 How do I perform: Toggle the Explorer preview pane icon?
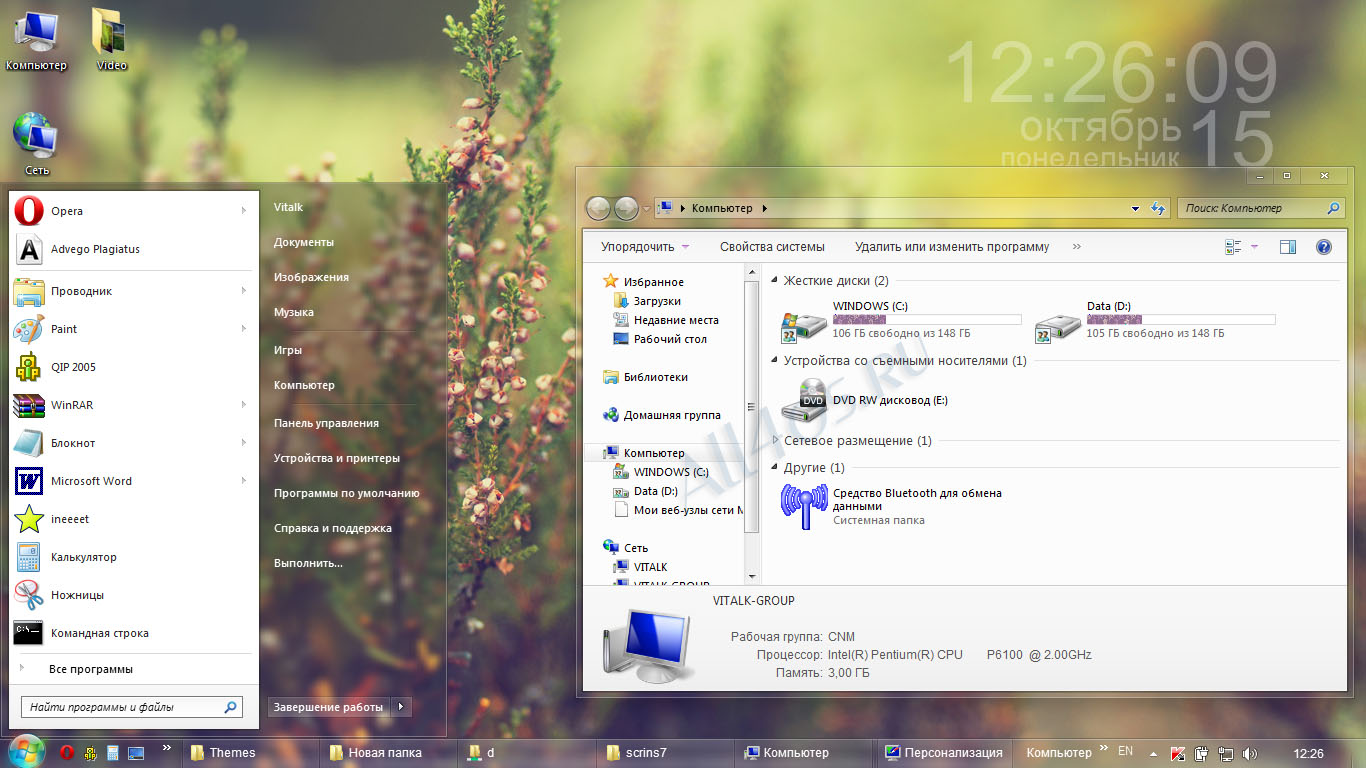point(1288,247)
